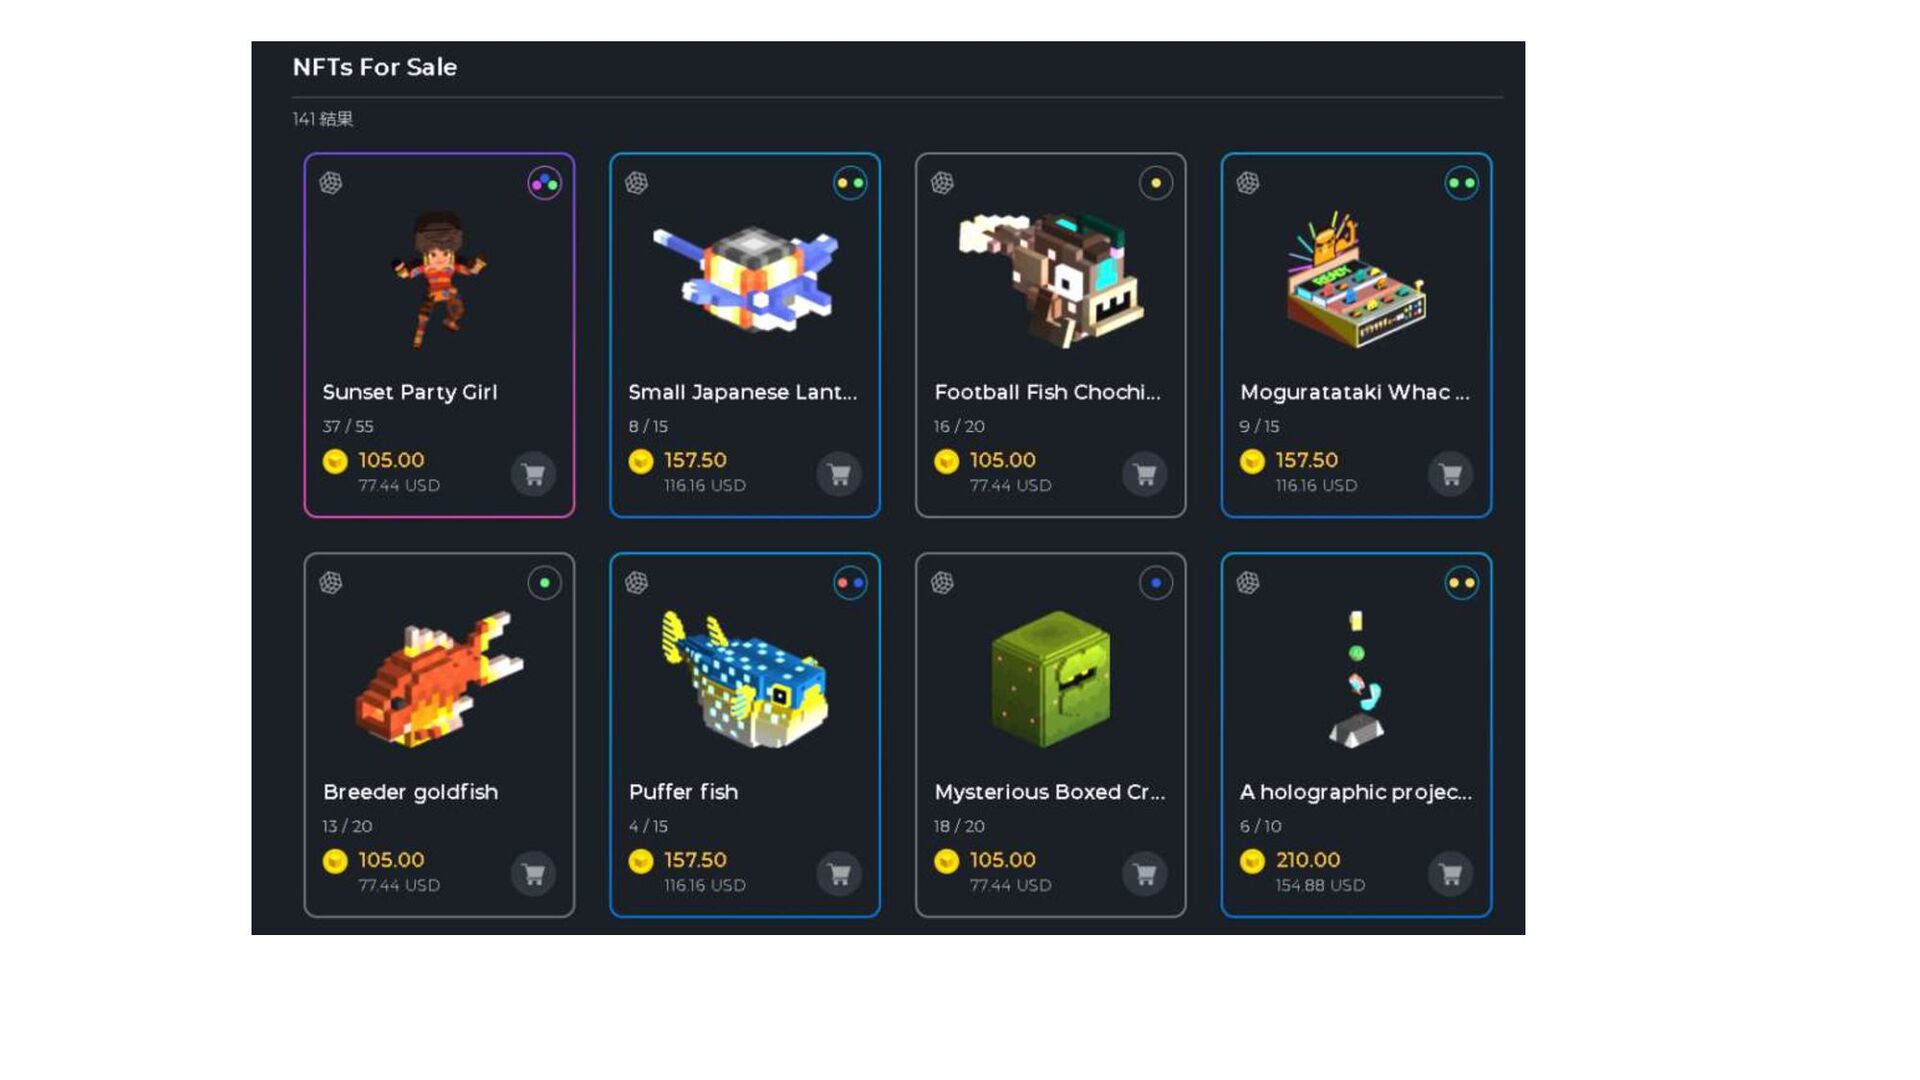Add Moguratataki Whac item to cart

tap(1451, 474)
